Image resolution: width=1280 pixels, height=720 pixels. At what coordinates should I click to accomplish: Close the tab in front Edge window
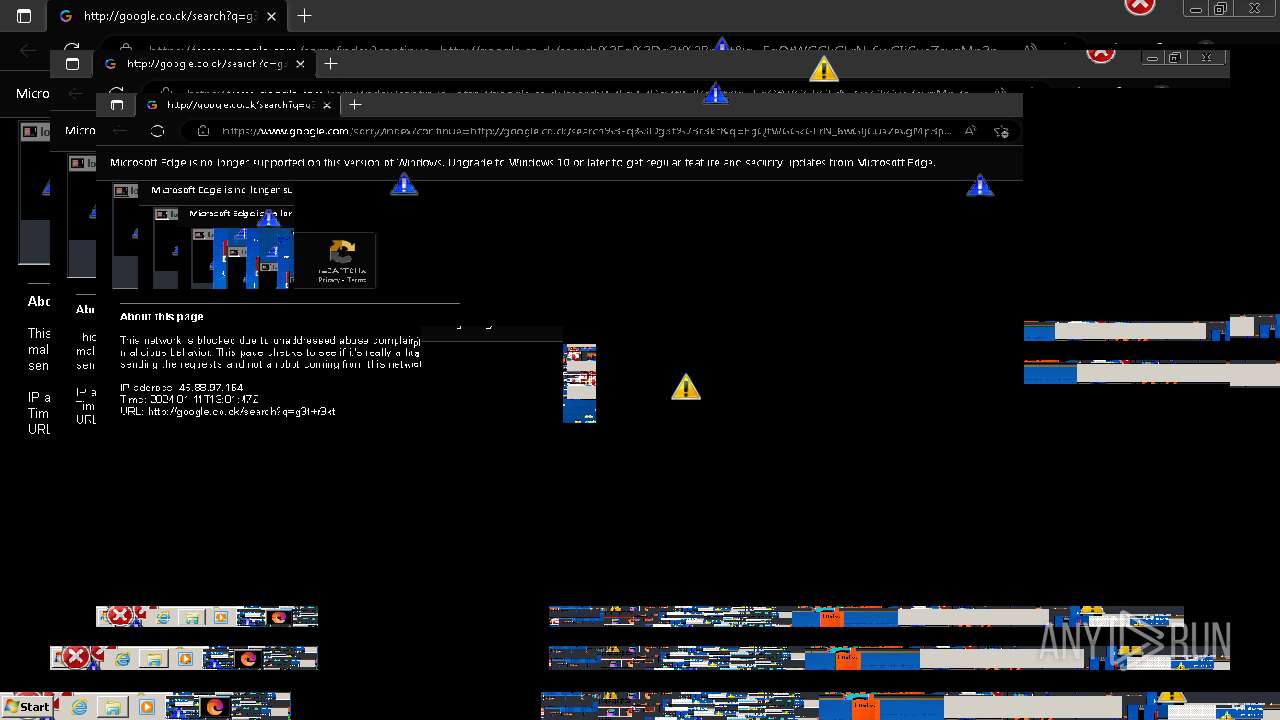point(326,105)
